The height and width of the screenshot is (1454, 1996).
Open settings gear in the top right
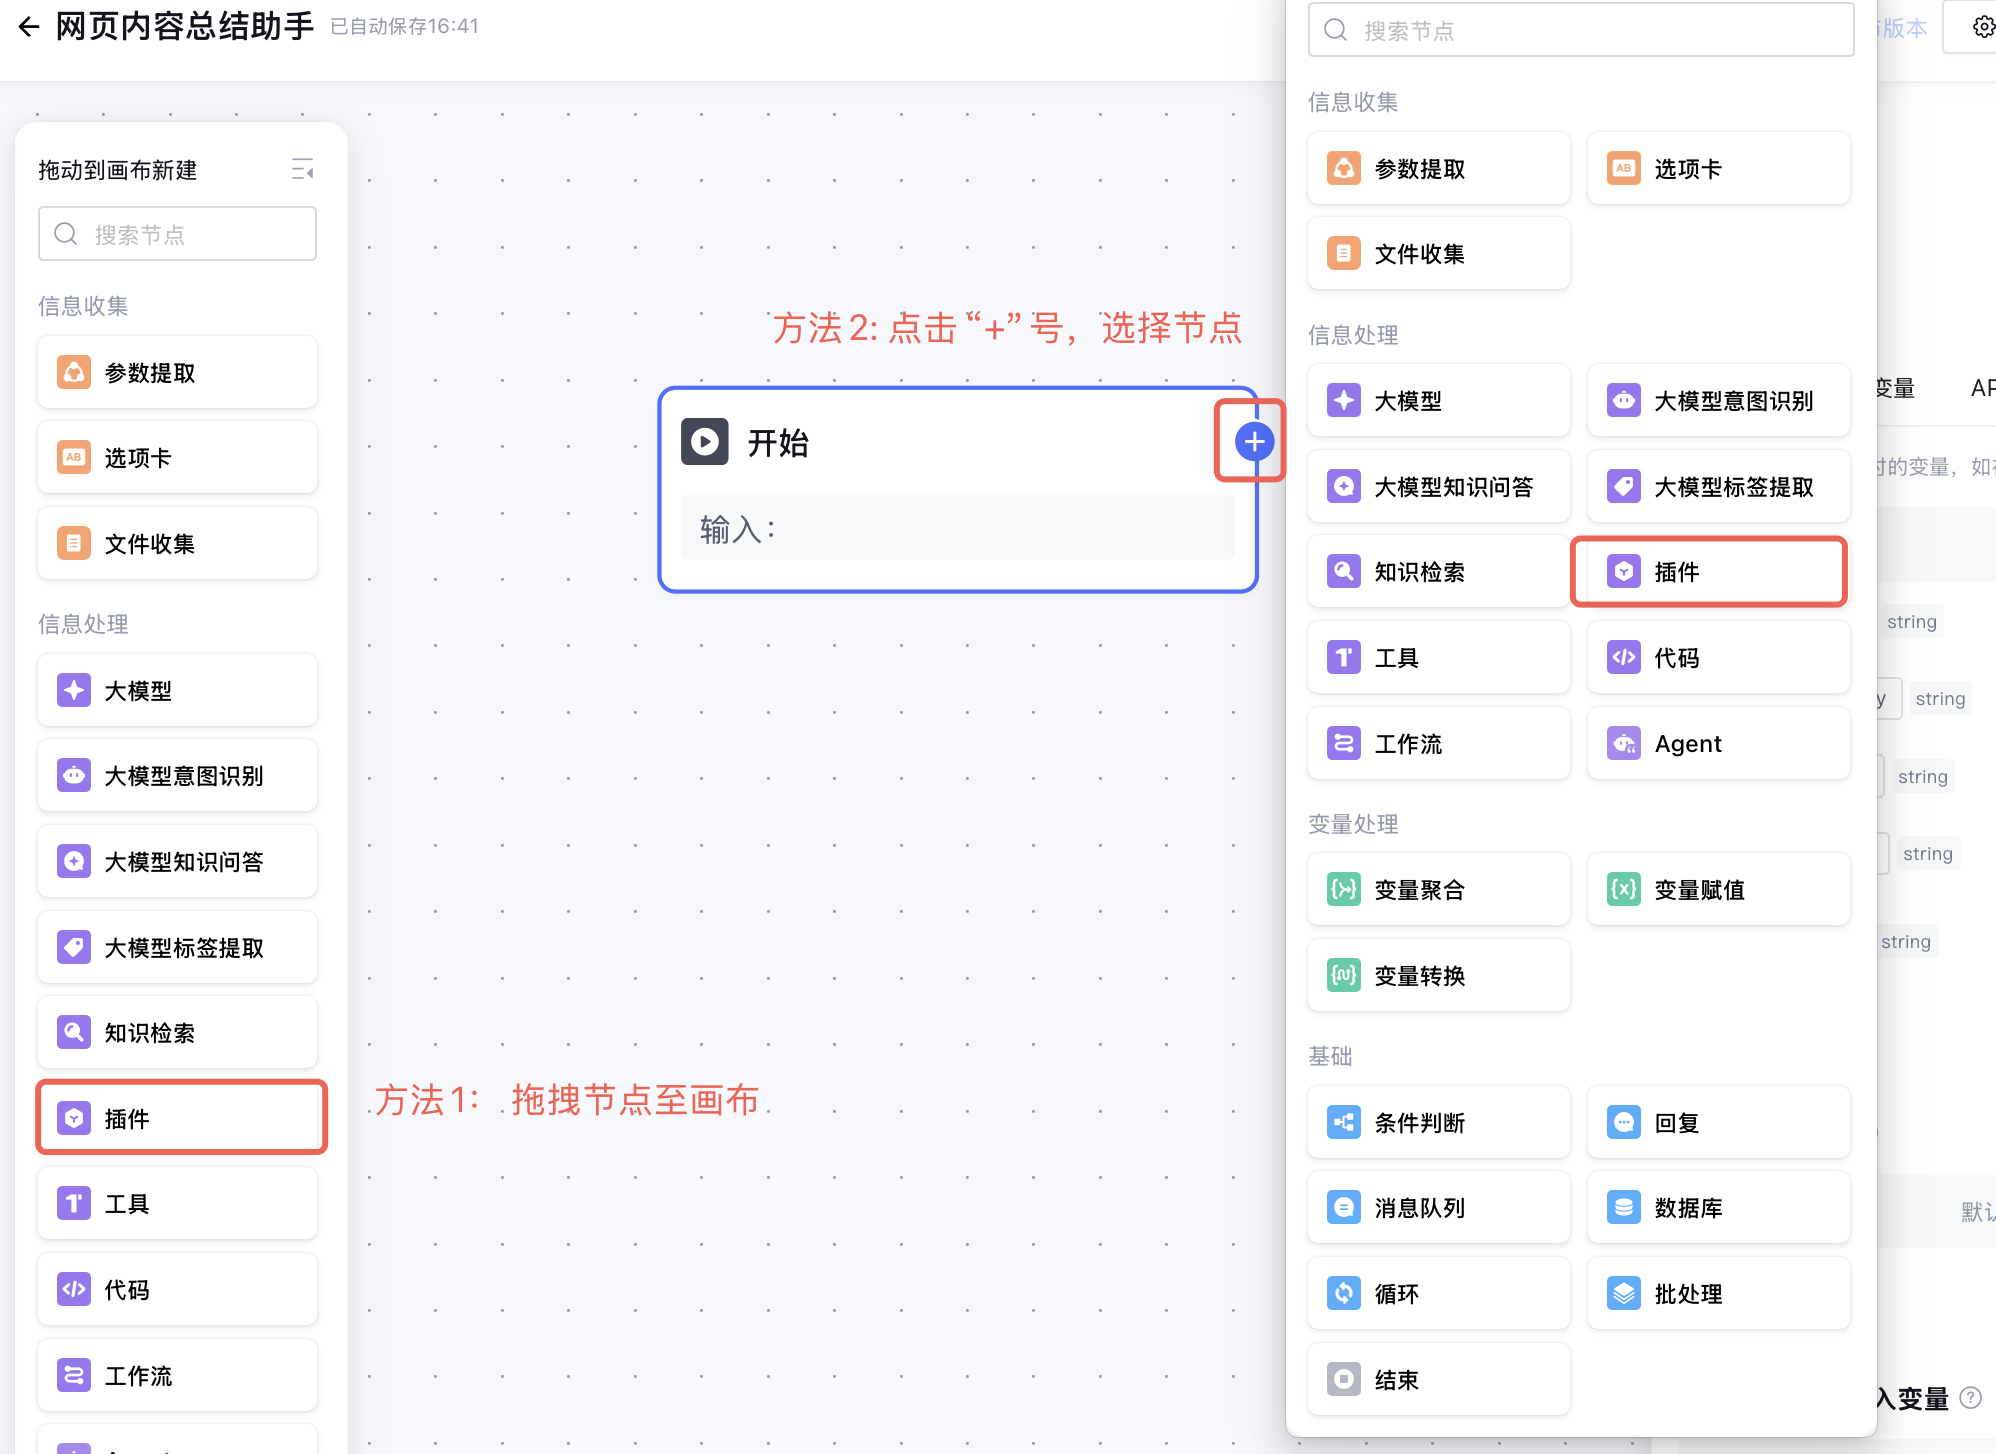pyautogui.click(x=1983, y=27)
